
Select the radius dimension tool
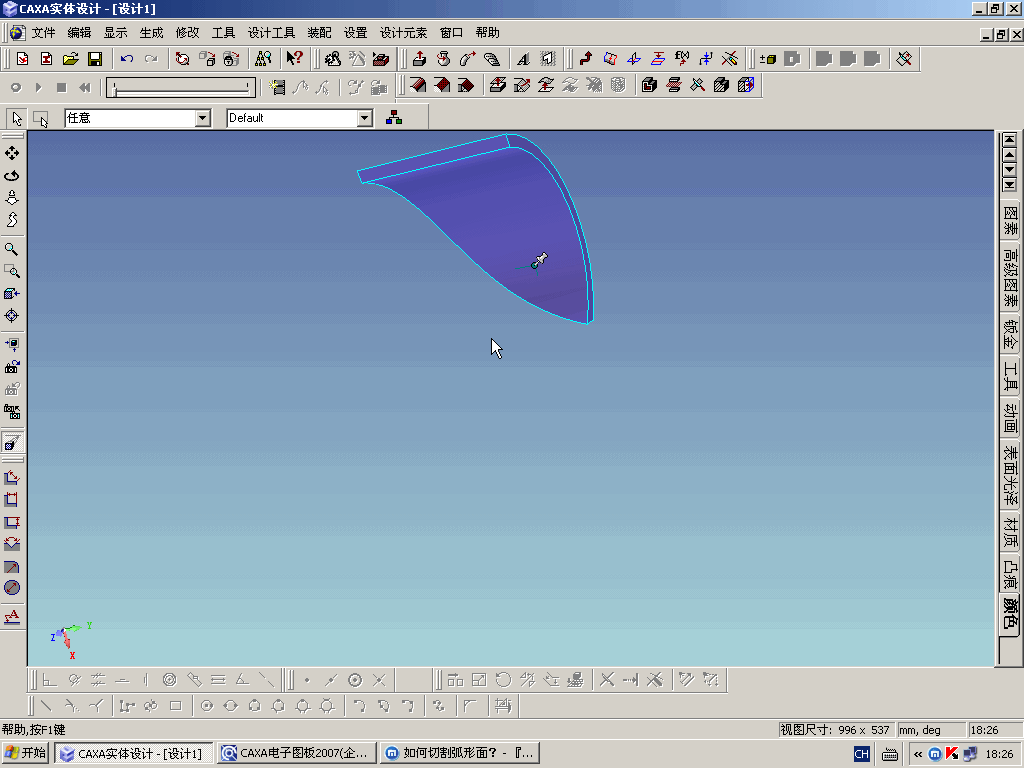coord(12,566)
